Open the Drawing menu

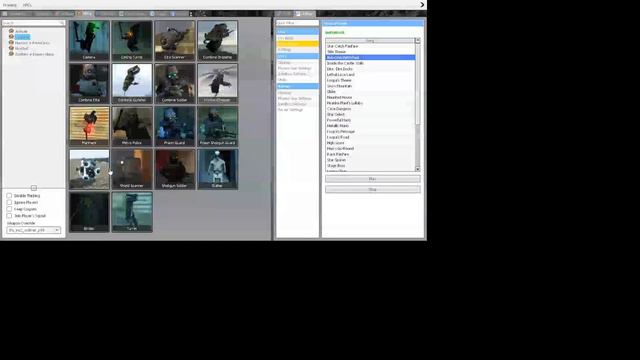click(10, 5)
